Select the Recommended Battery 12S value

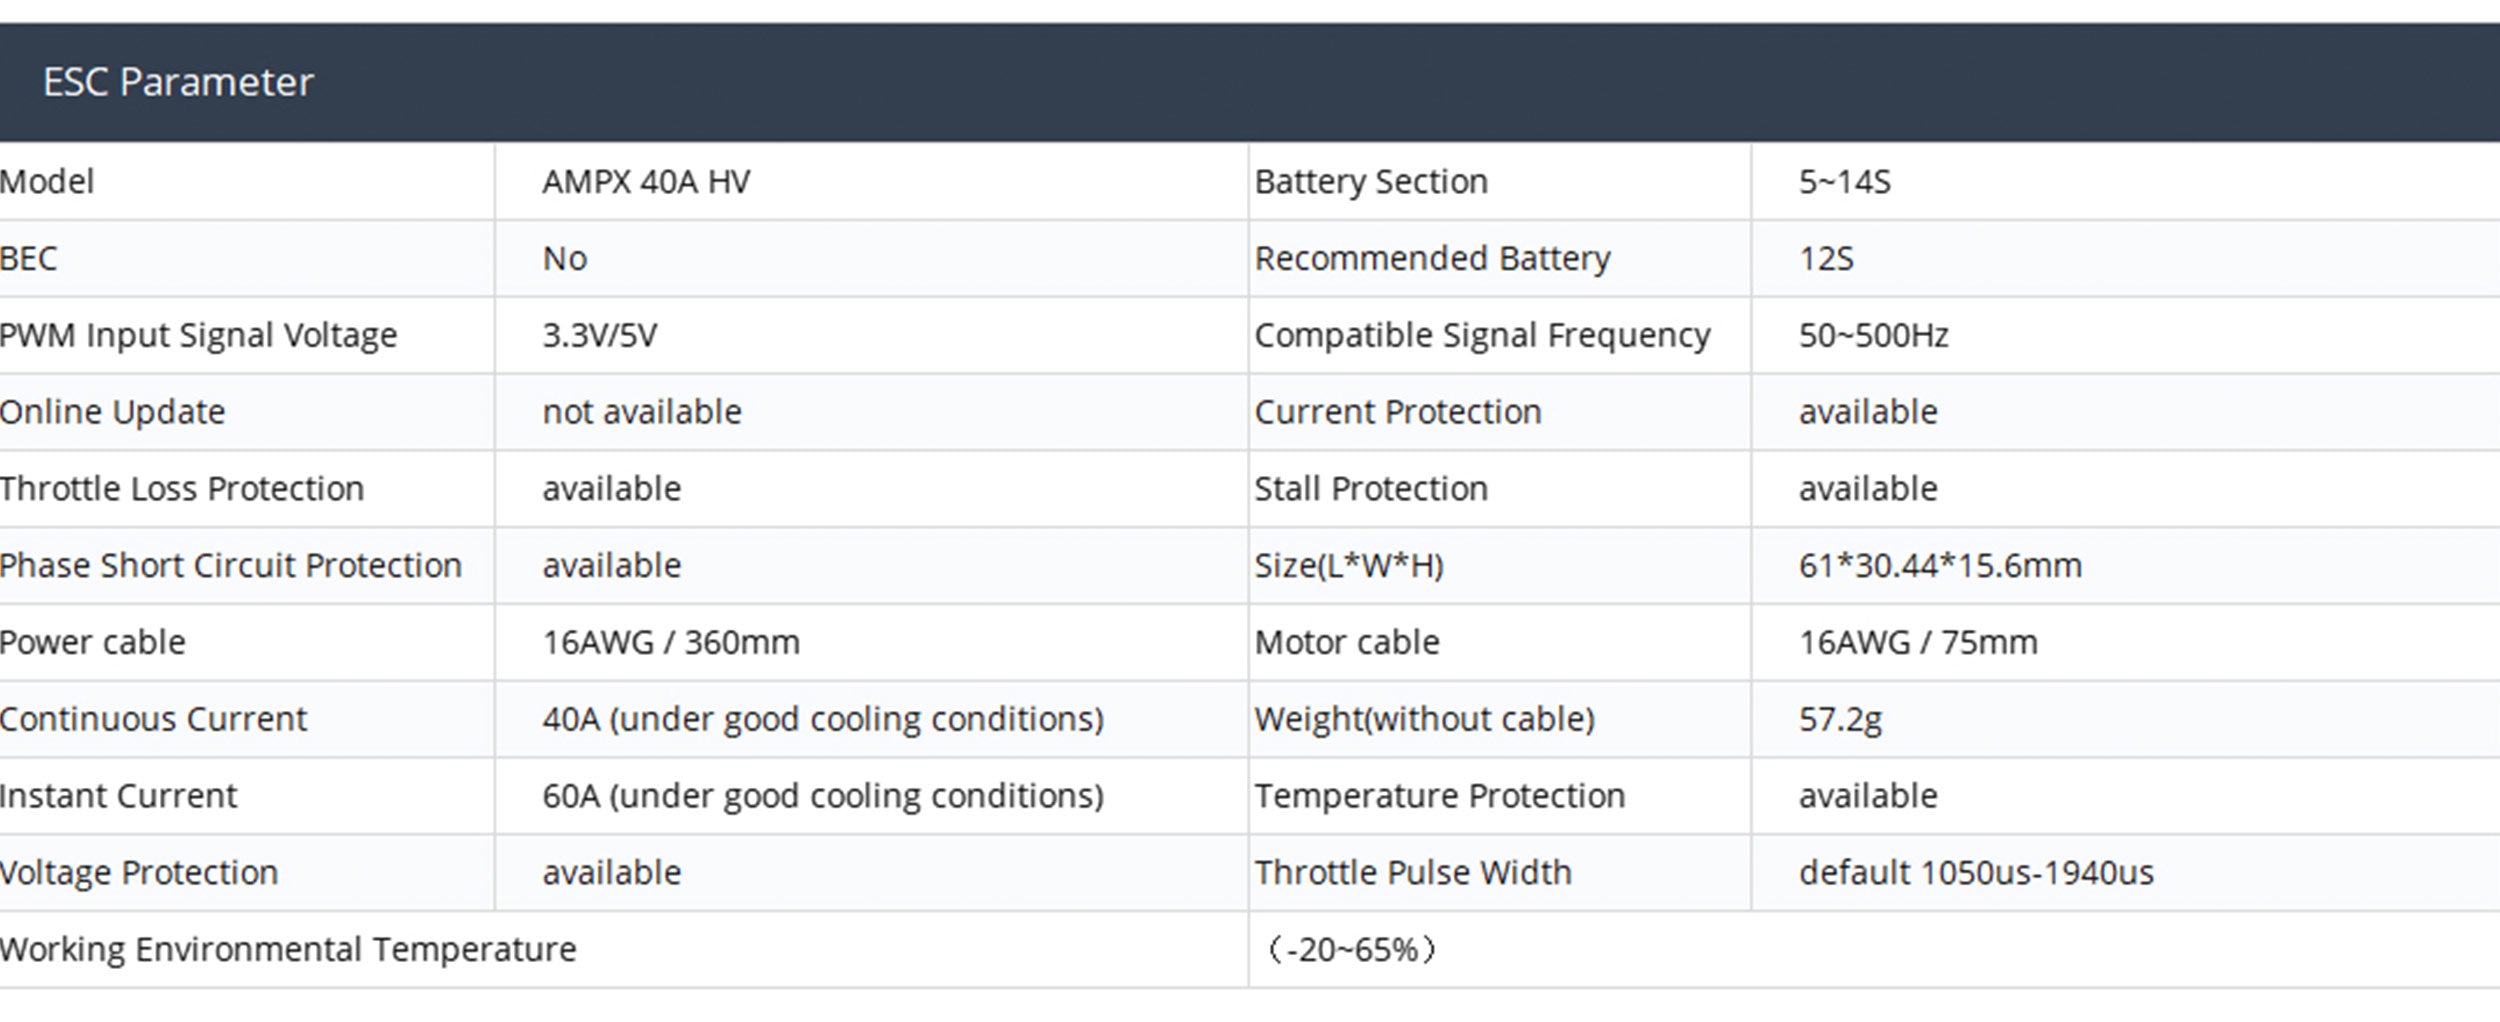[x=1826, y=259]
